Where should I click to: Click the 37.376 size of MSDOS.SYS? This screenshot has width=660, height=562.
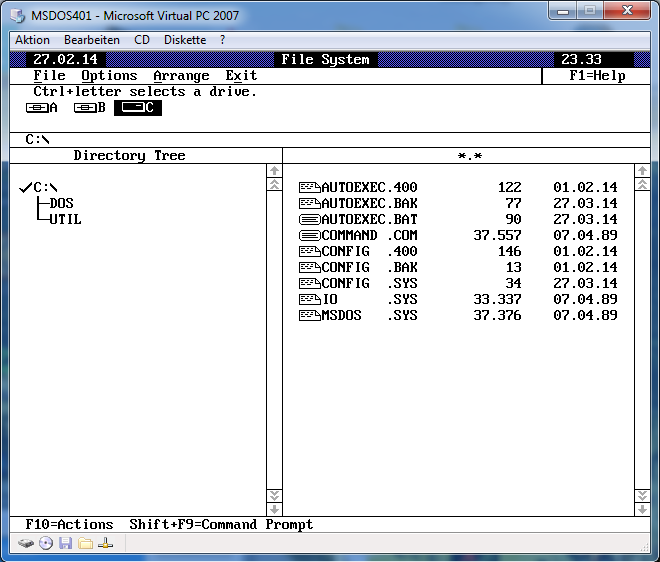pos(497,315)
